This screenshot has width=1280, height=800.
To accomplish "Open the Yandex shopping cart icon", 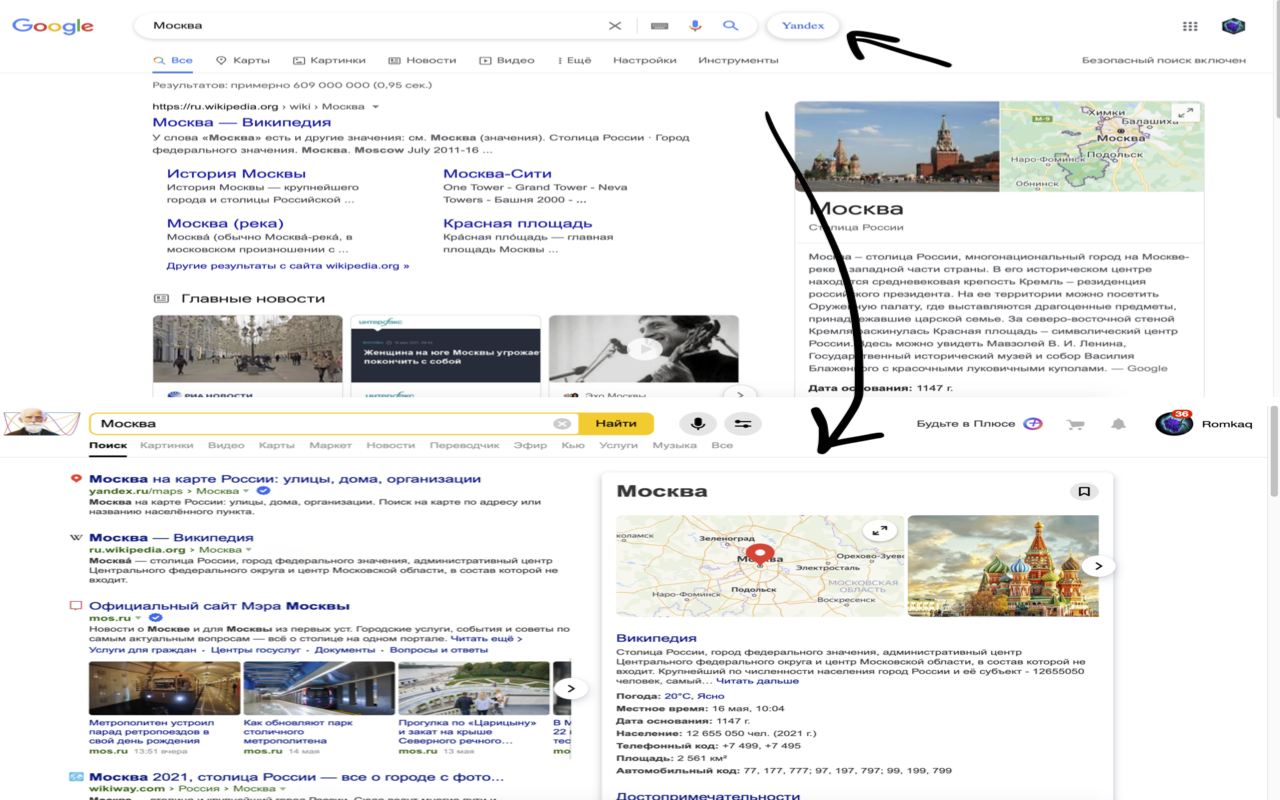I will [x=1075, y=423].
